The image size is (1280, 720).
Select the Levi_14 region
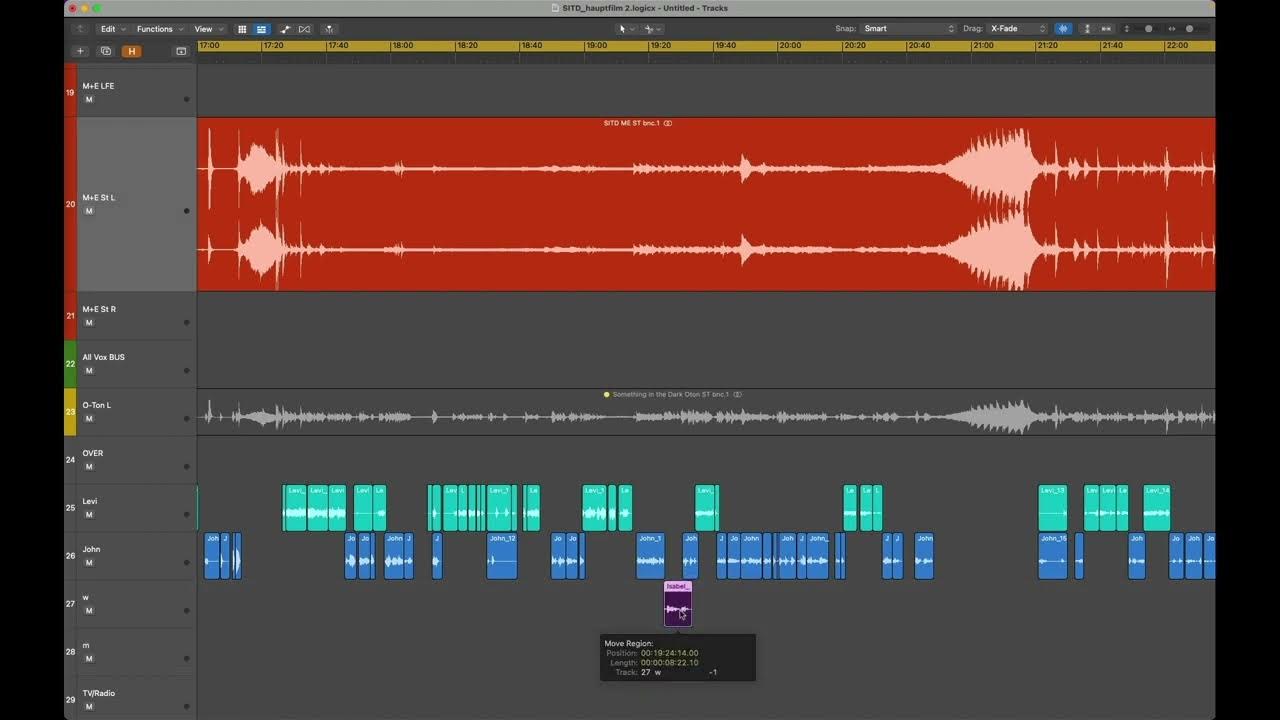1157,508
